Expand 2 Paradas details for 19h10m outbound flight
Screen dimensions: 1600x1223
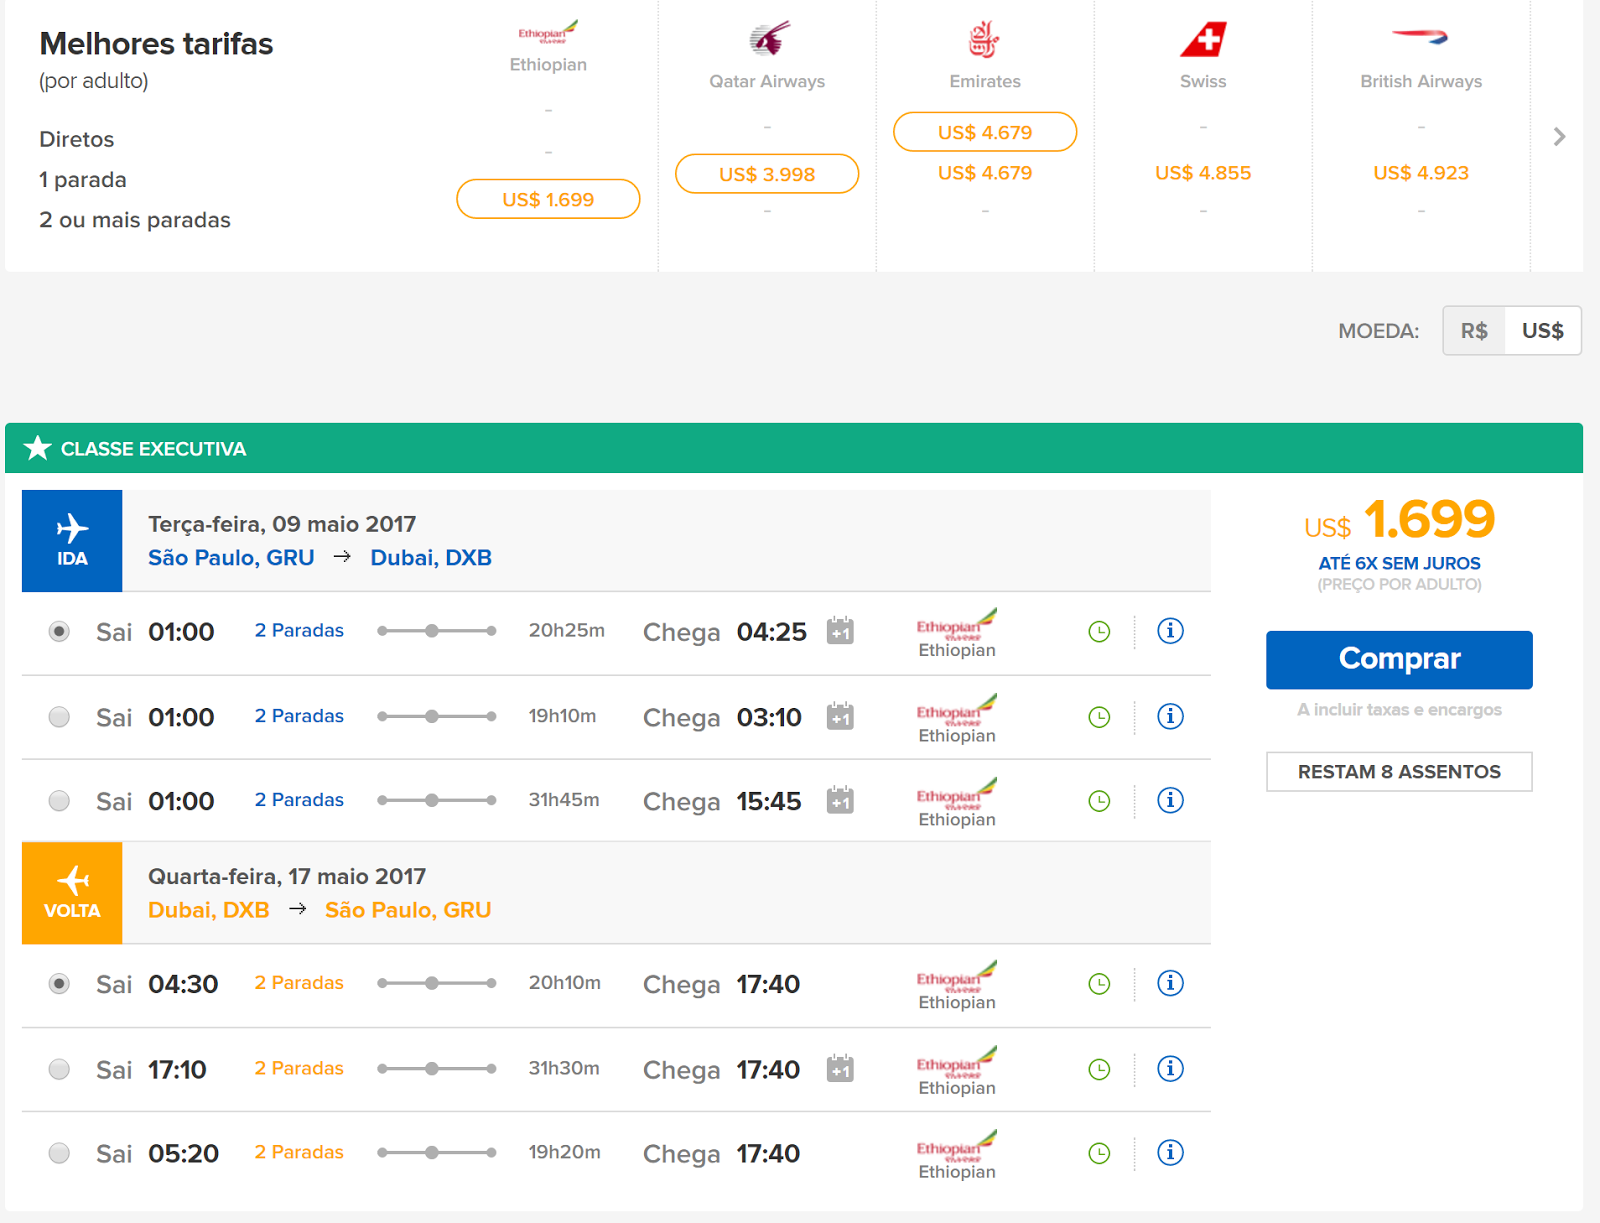click(299, 716)
